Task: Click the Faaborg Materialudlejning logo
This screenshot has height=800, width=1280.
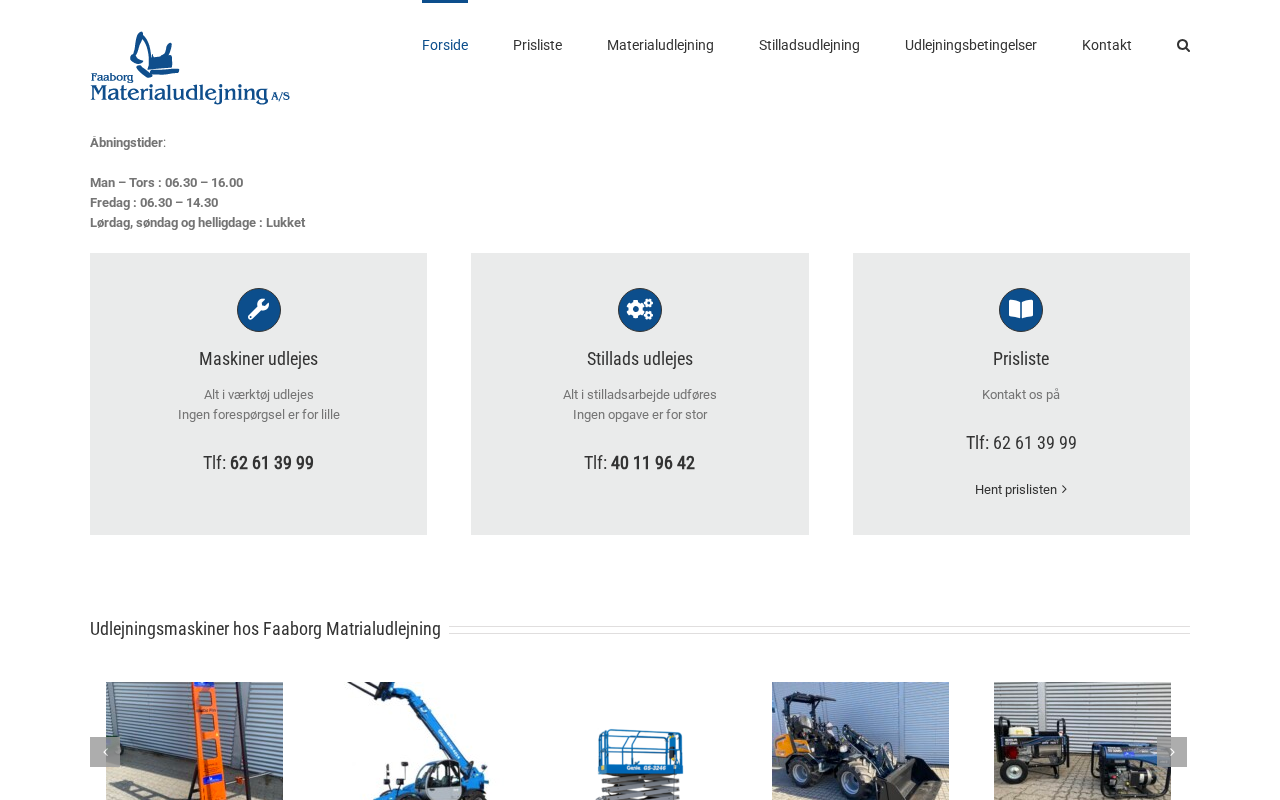Action: tap(190, 68)
